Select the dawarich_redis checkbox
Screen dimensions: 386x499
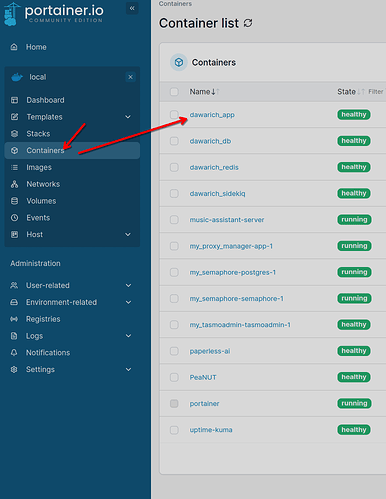point(174,167)
